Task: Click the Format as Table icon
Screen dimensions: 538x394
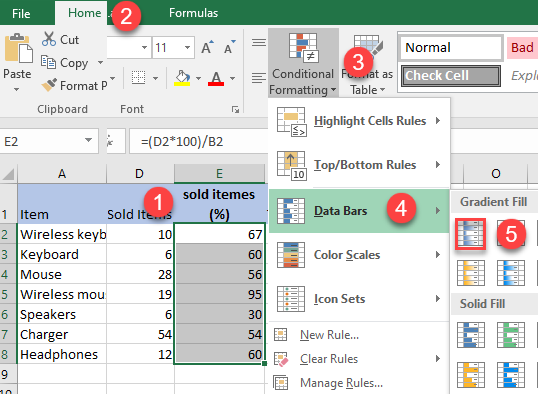Action: click(368, 47)
